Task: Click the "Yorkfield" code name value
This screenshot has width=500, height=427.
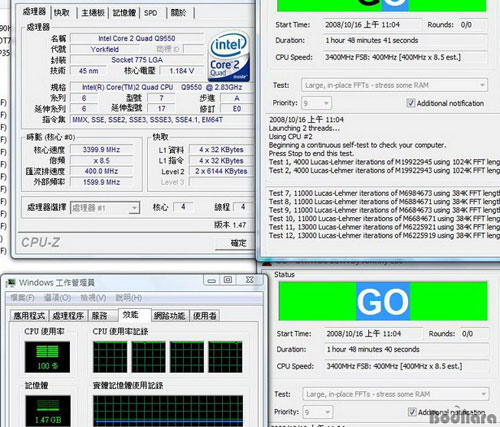Action: point(105,49)
